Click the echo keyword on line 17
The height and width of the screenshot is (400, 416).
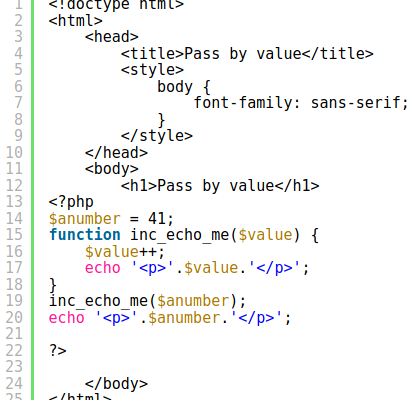point(102,268)
